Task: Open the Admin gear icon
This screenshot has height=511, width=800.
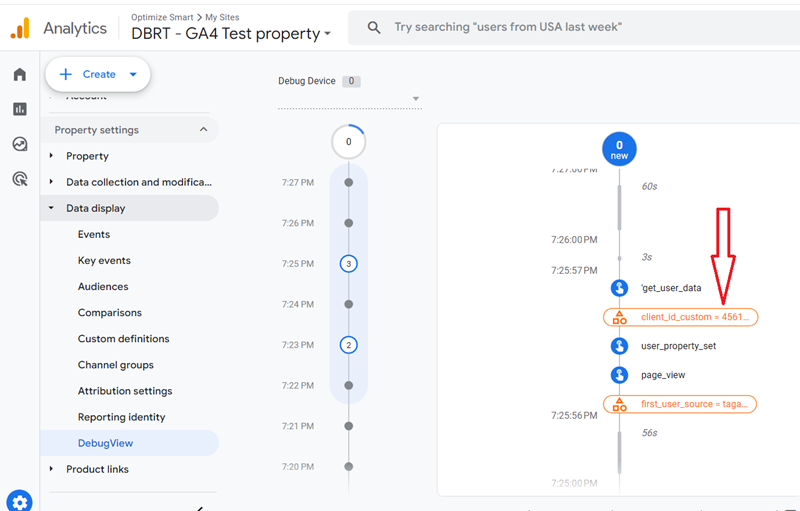Action: (19, 502)
